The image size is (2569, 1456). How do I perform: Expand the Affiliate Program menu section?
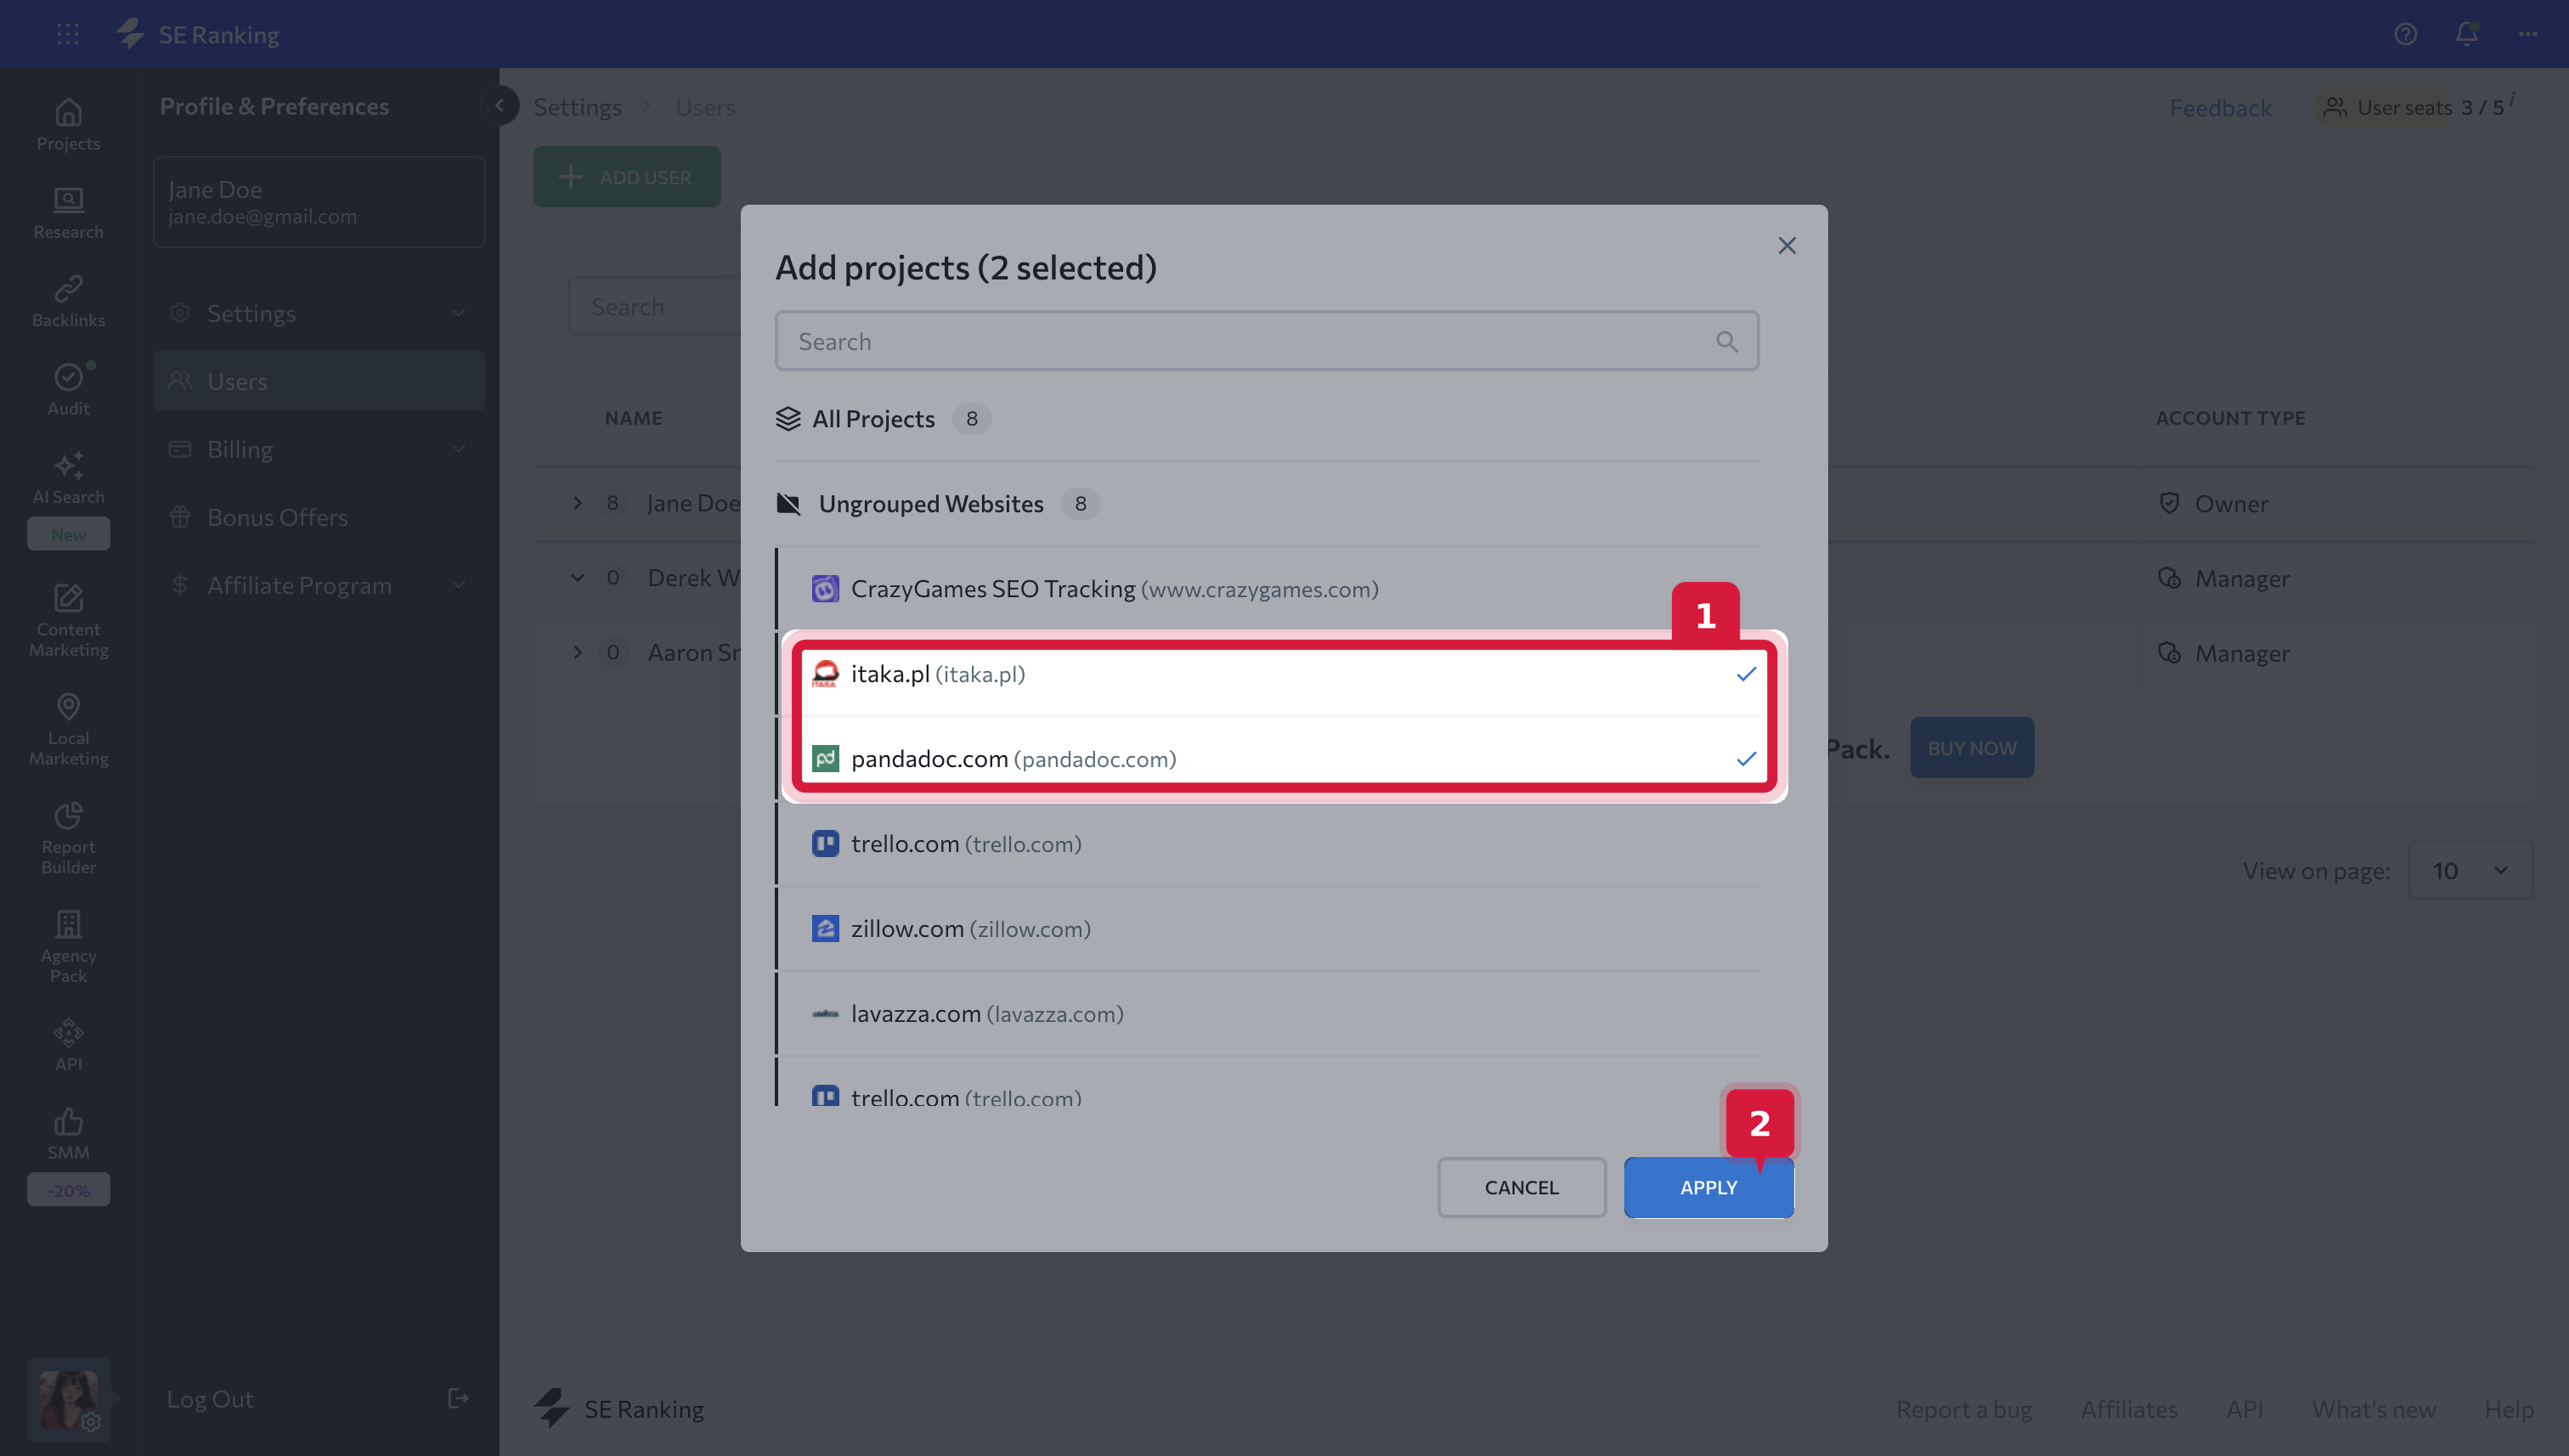[319, 585]
